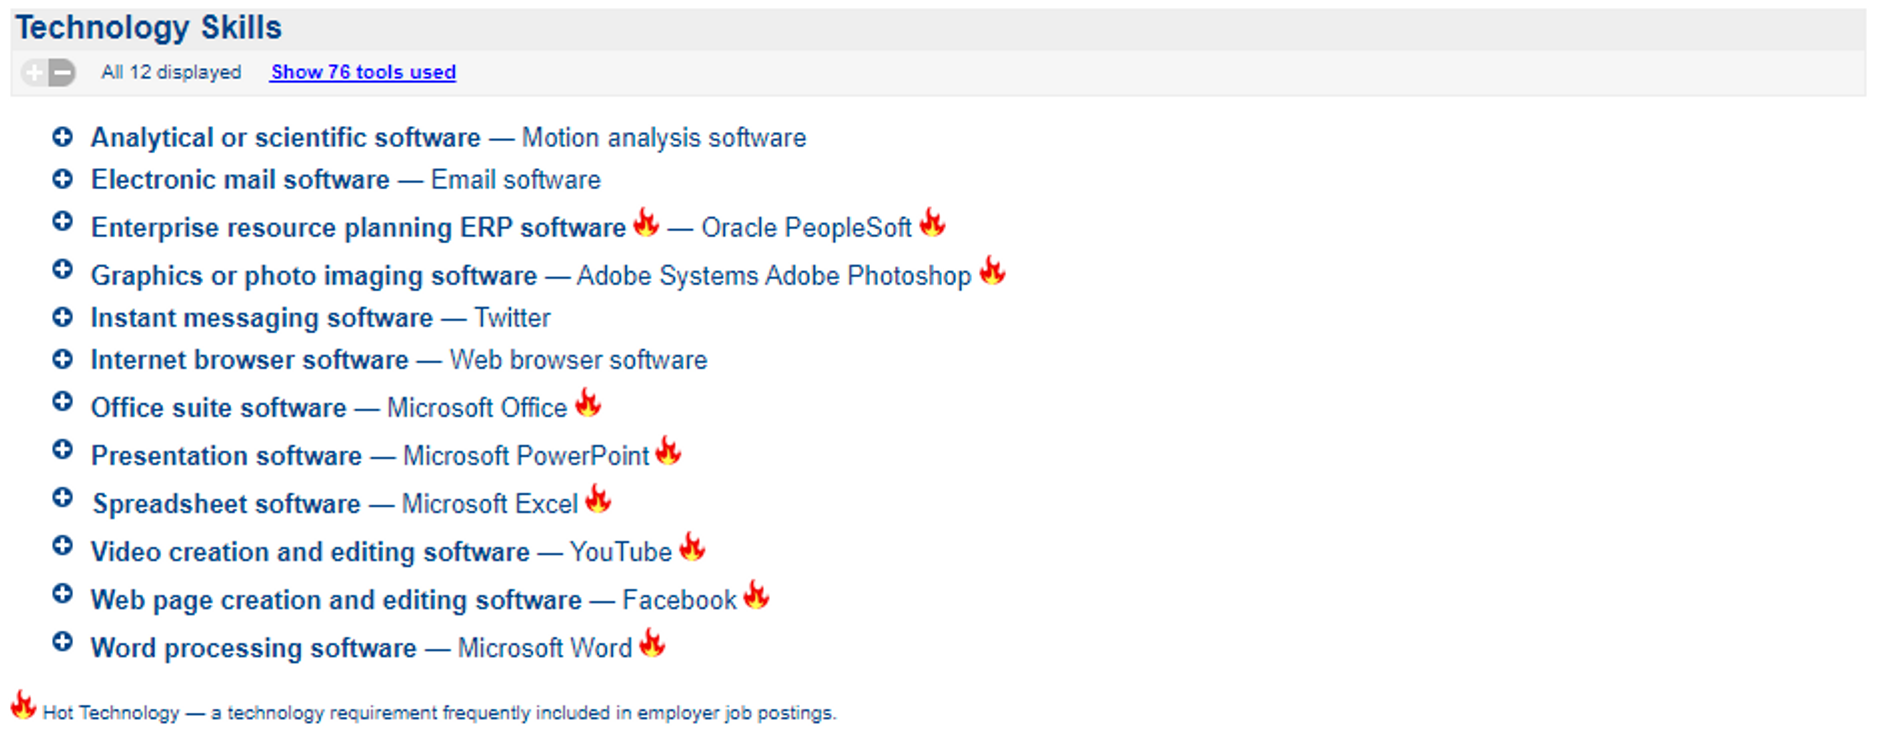Select the Analytical or scientific software label

click(286, 138)
